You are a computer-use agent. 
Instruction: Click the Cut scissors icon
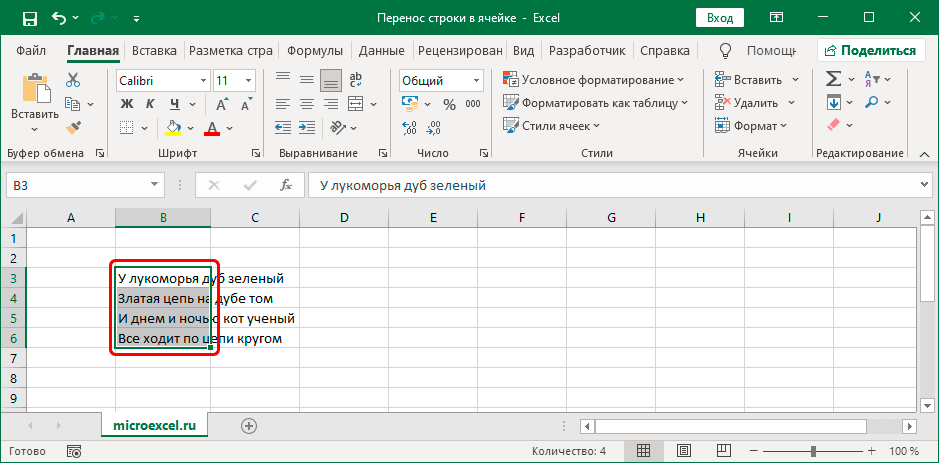point(73,80)
